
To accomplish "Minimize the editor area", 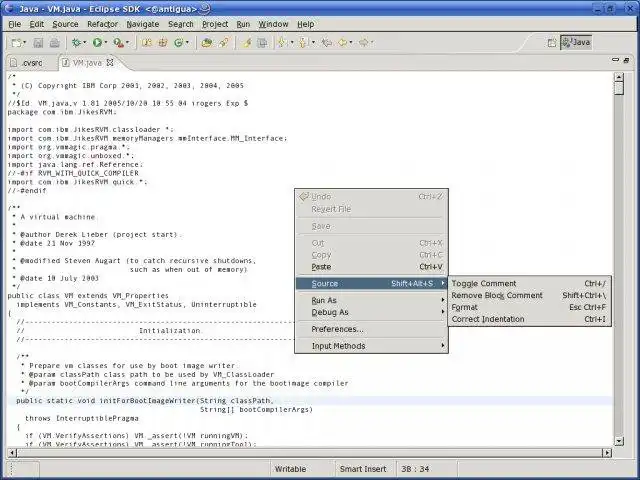I will (616, 60).
